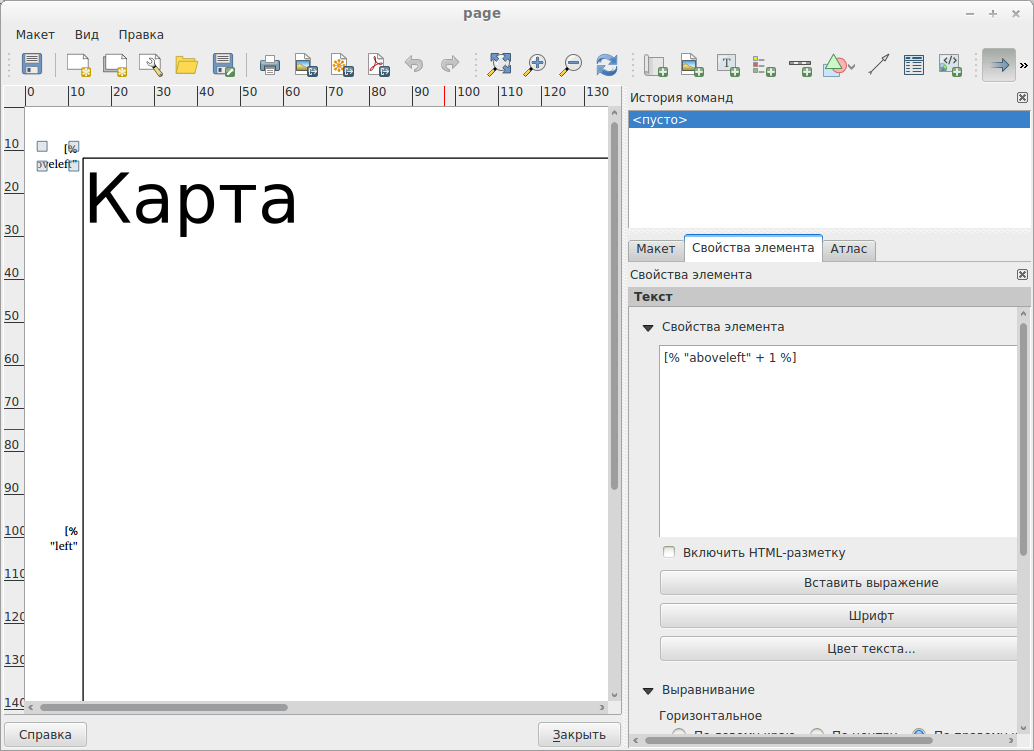Enable "Включить HTML-разметку"

pos(668,552)
